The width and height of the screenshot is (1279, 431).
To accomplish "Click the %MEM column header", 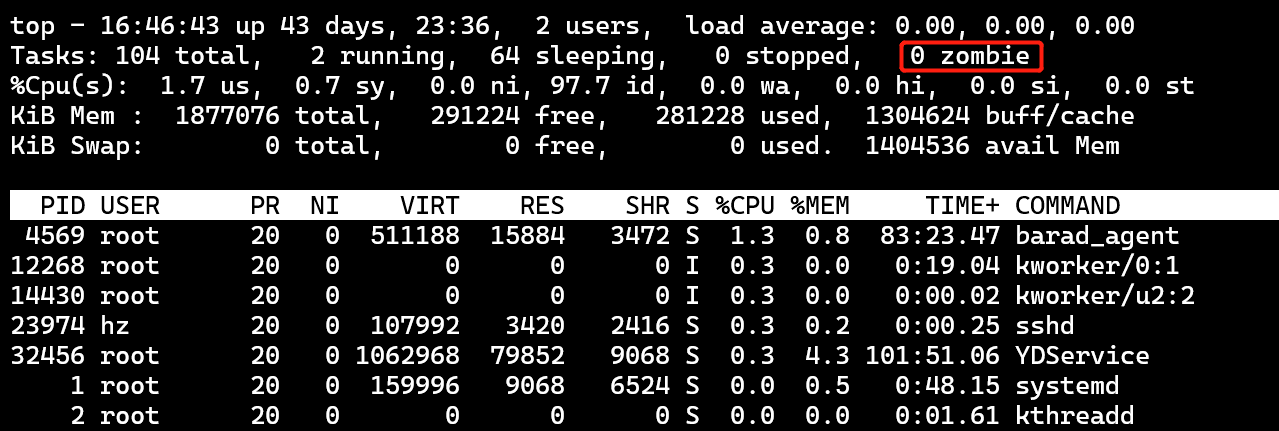I will point(820,207).
